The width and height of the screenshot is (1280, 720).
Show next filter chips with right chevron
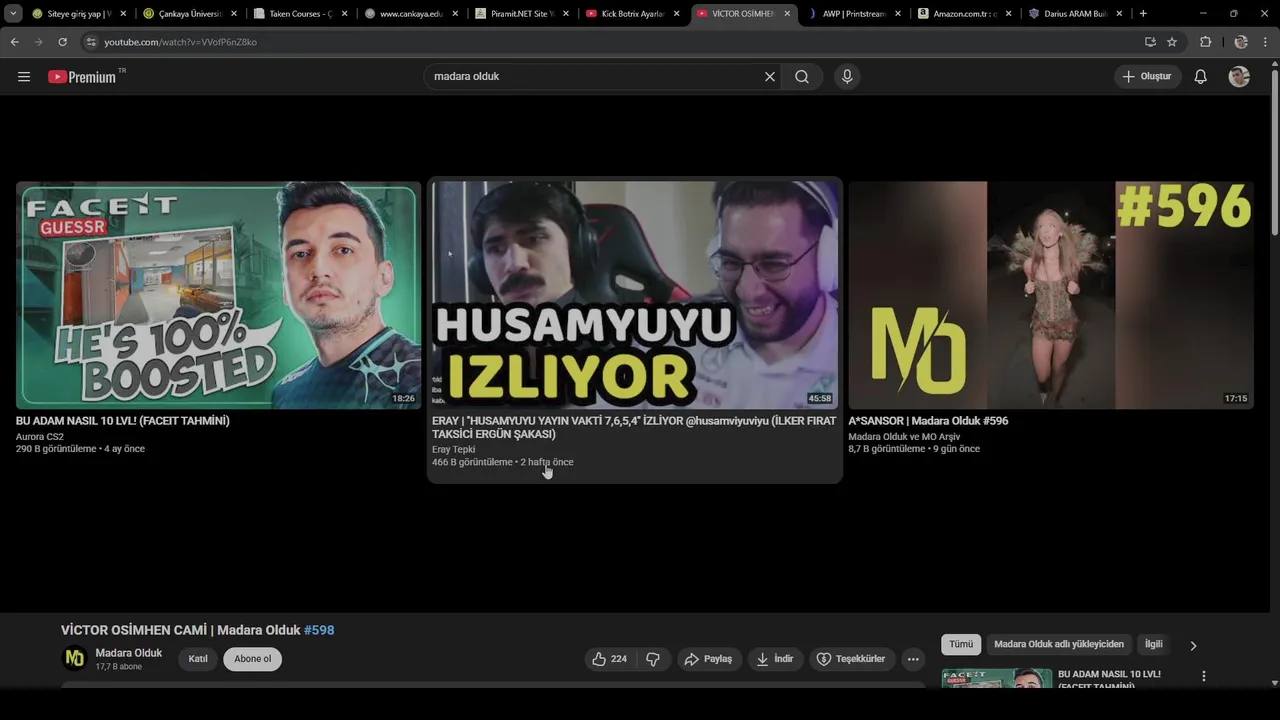(1193, 646)
